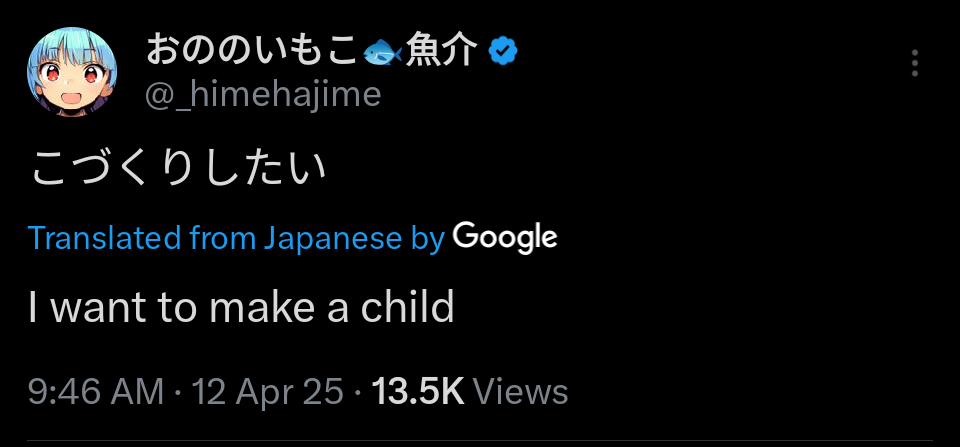This screenshot has height=447, width=960.
Task: Open the three-dot more options menu
Action: coord(915,63)
